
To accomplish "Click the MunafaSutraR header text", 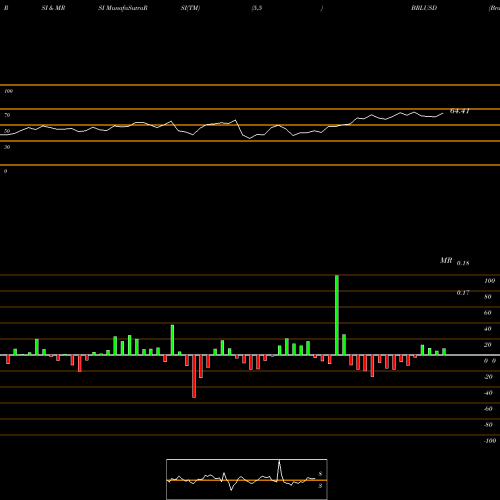I will [x=126, y=8].
